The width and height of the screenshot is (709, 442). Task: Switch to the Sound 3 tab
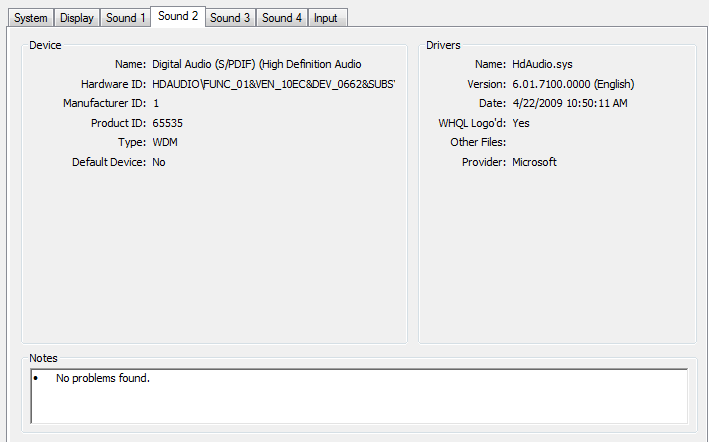click(x=230, y=18)
